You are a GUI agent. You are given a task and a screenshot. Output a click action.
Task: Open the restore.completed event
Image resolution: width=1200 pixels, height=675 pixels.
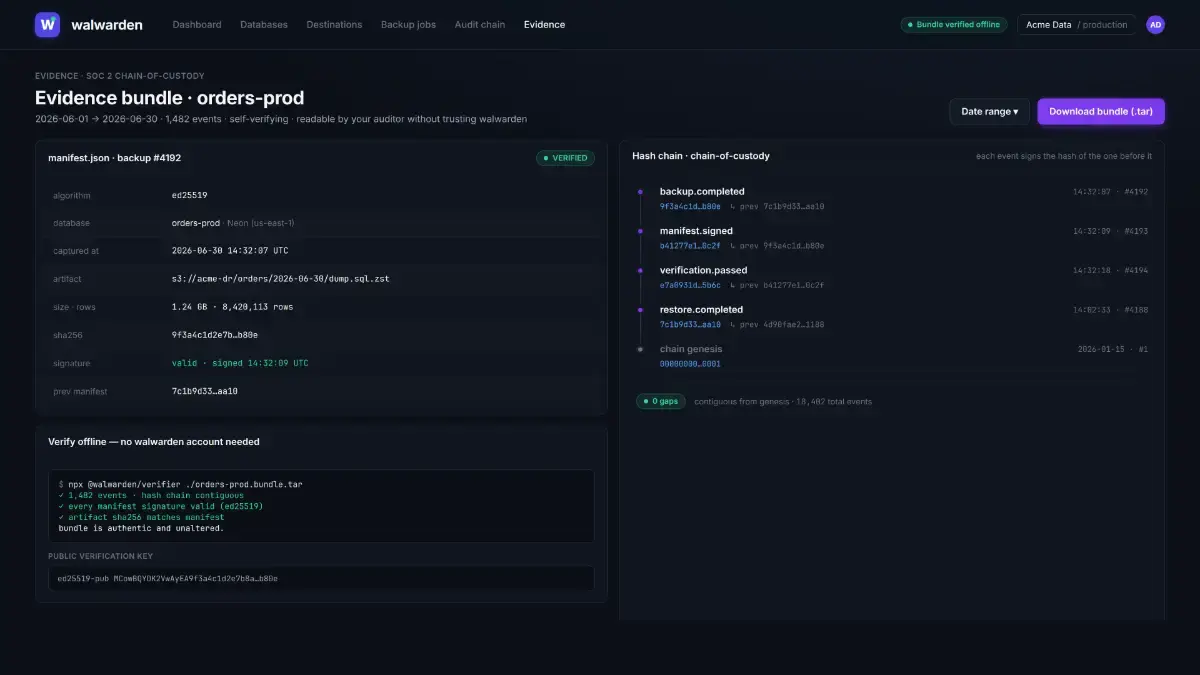(x=701, y=310)
